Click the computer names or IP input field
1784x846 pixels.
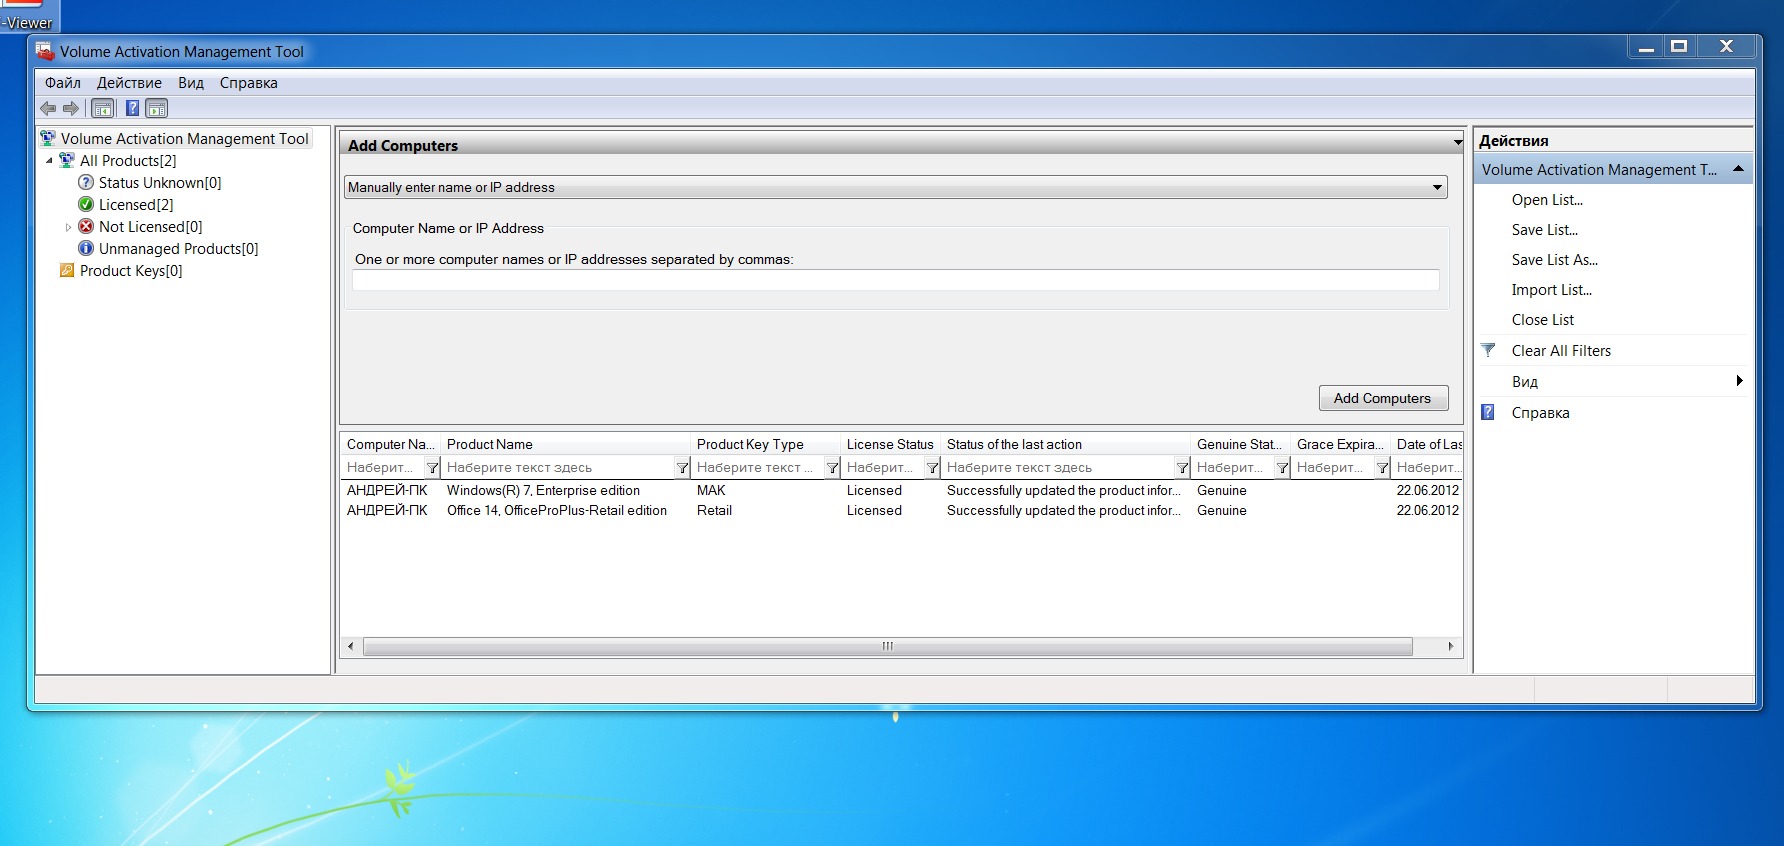[895, 280]
